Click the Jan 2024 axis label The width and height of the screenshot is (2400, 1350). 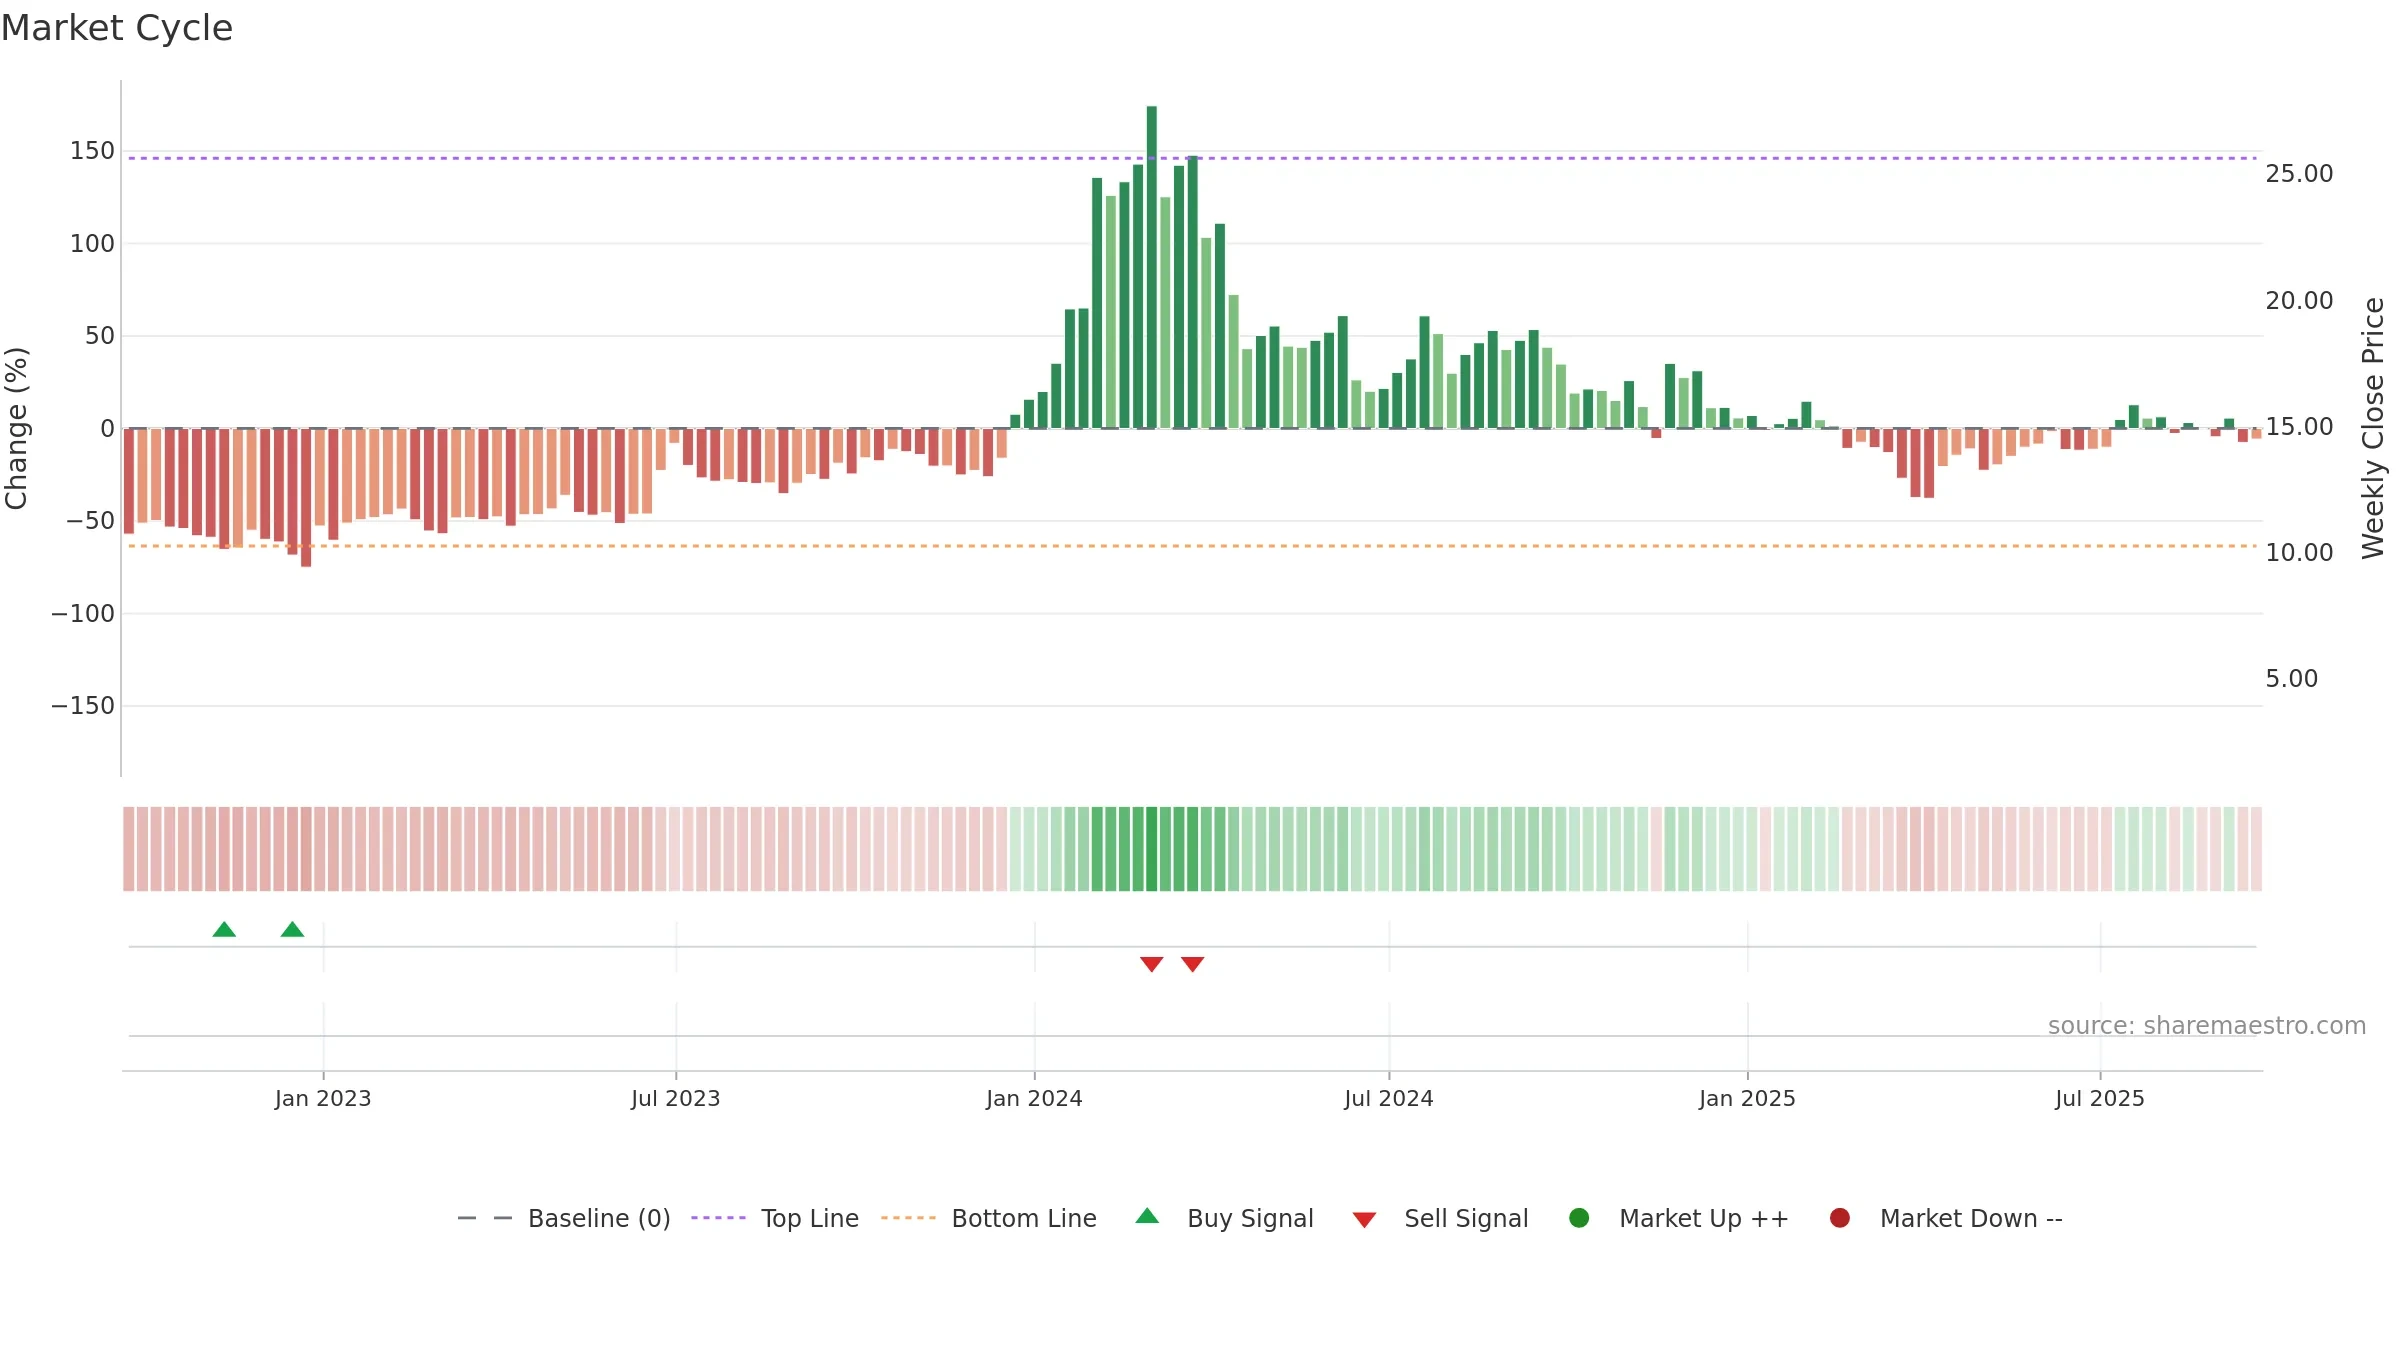[1034, 1099]
